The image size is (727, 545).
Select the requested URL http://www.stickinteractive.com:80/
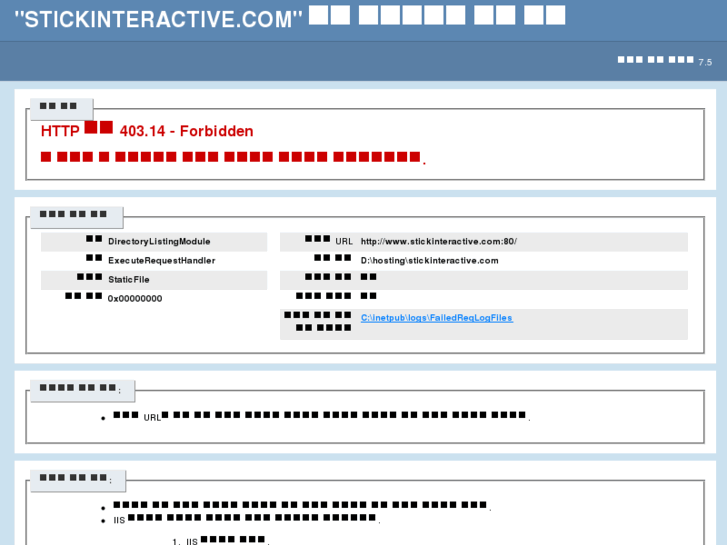click(x=439, y=241)
